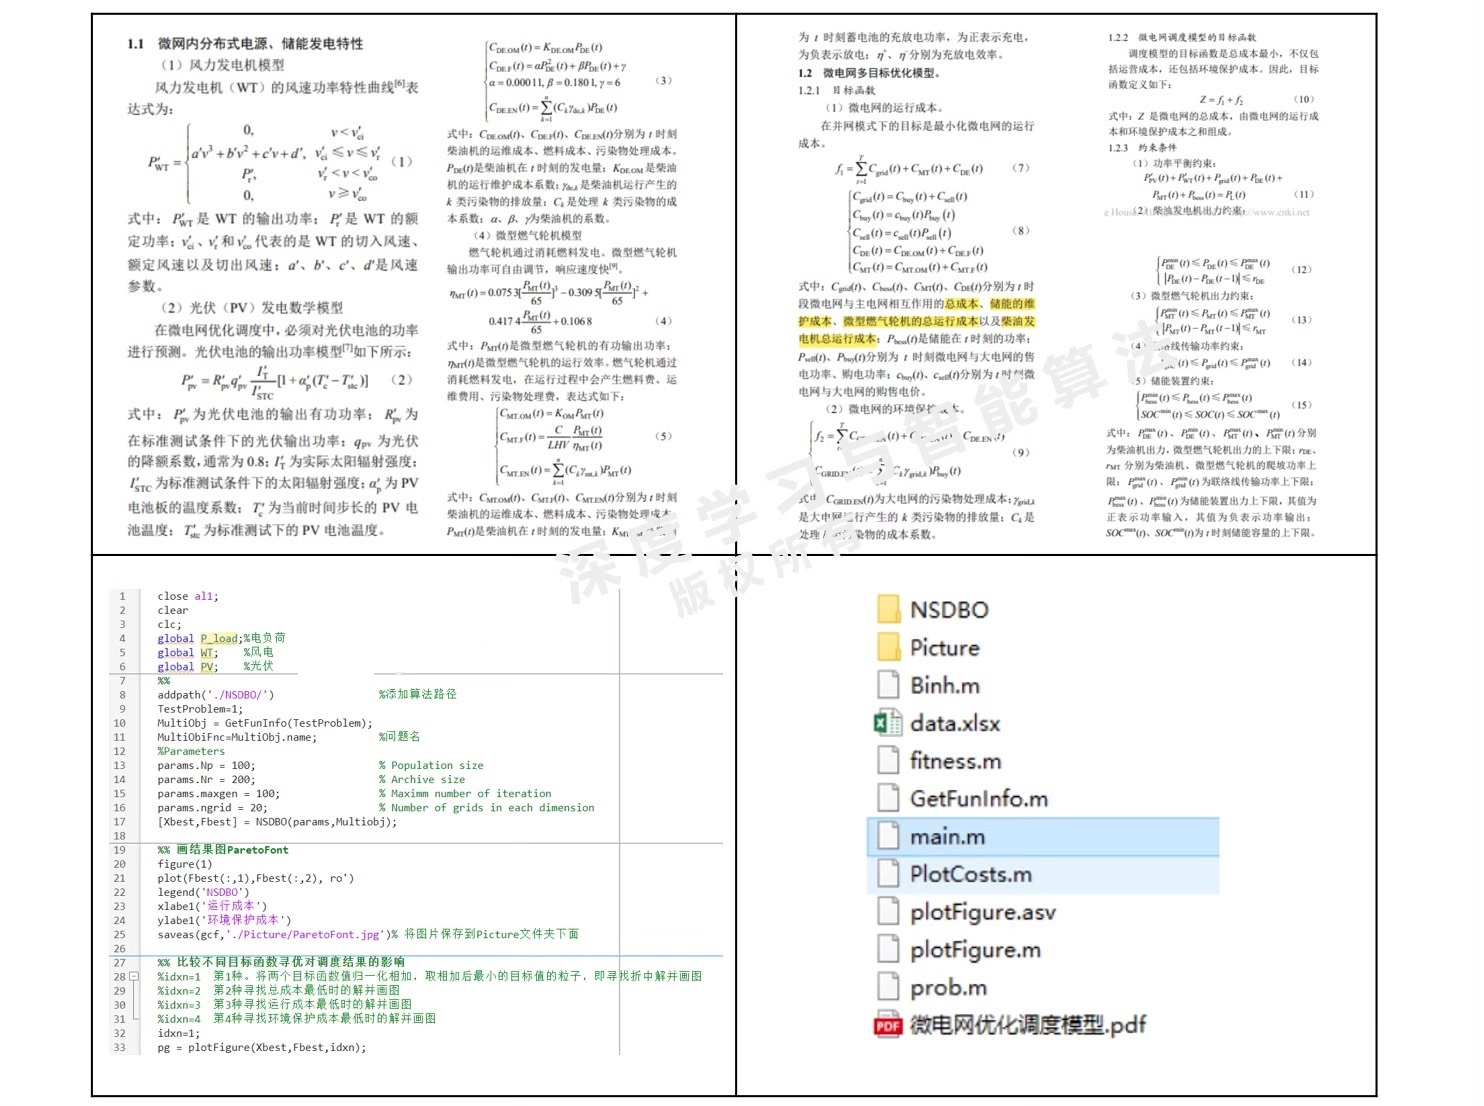The height and width of the screenshot is (1106, 1484).
Task: Click heading '1.2.2 微电网调度模型的目标函数'
Action: coord(1182,37)
